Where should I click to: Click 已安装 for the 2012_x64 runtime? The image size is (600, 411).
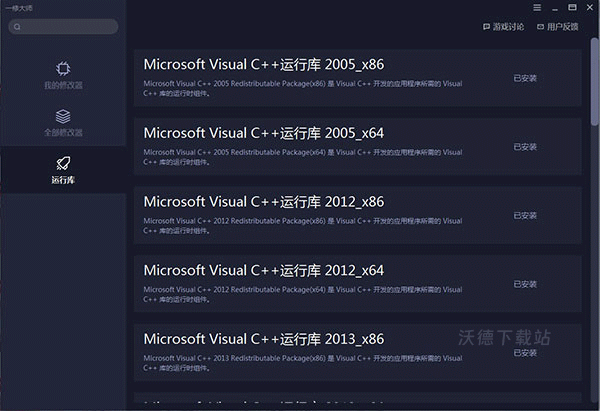[x=525, y=284]
